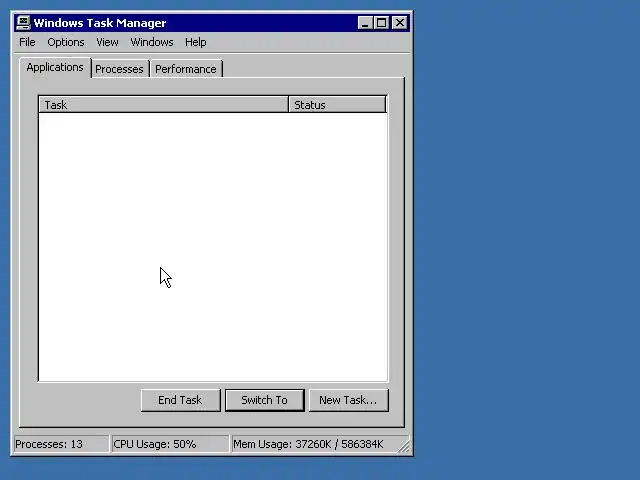Open the File menu
Image resolution: width=640 pixels, height=480 pixels.
[27, 42]
